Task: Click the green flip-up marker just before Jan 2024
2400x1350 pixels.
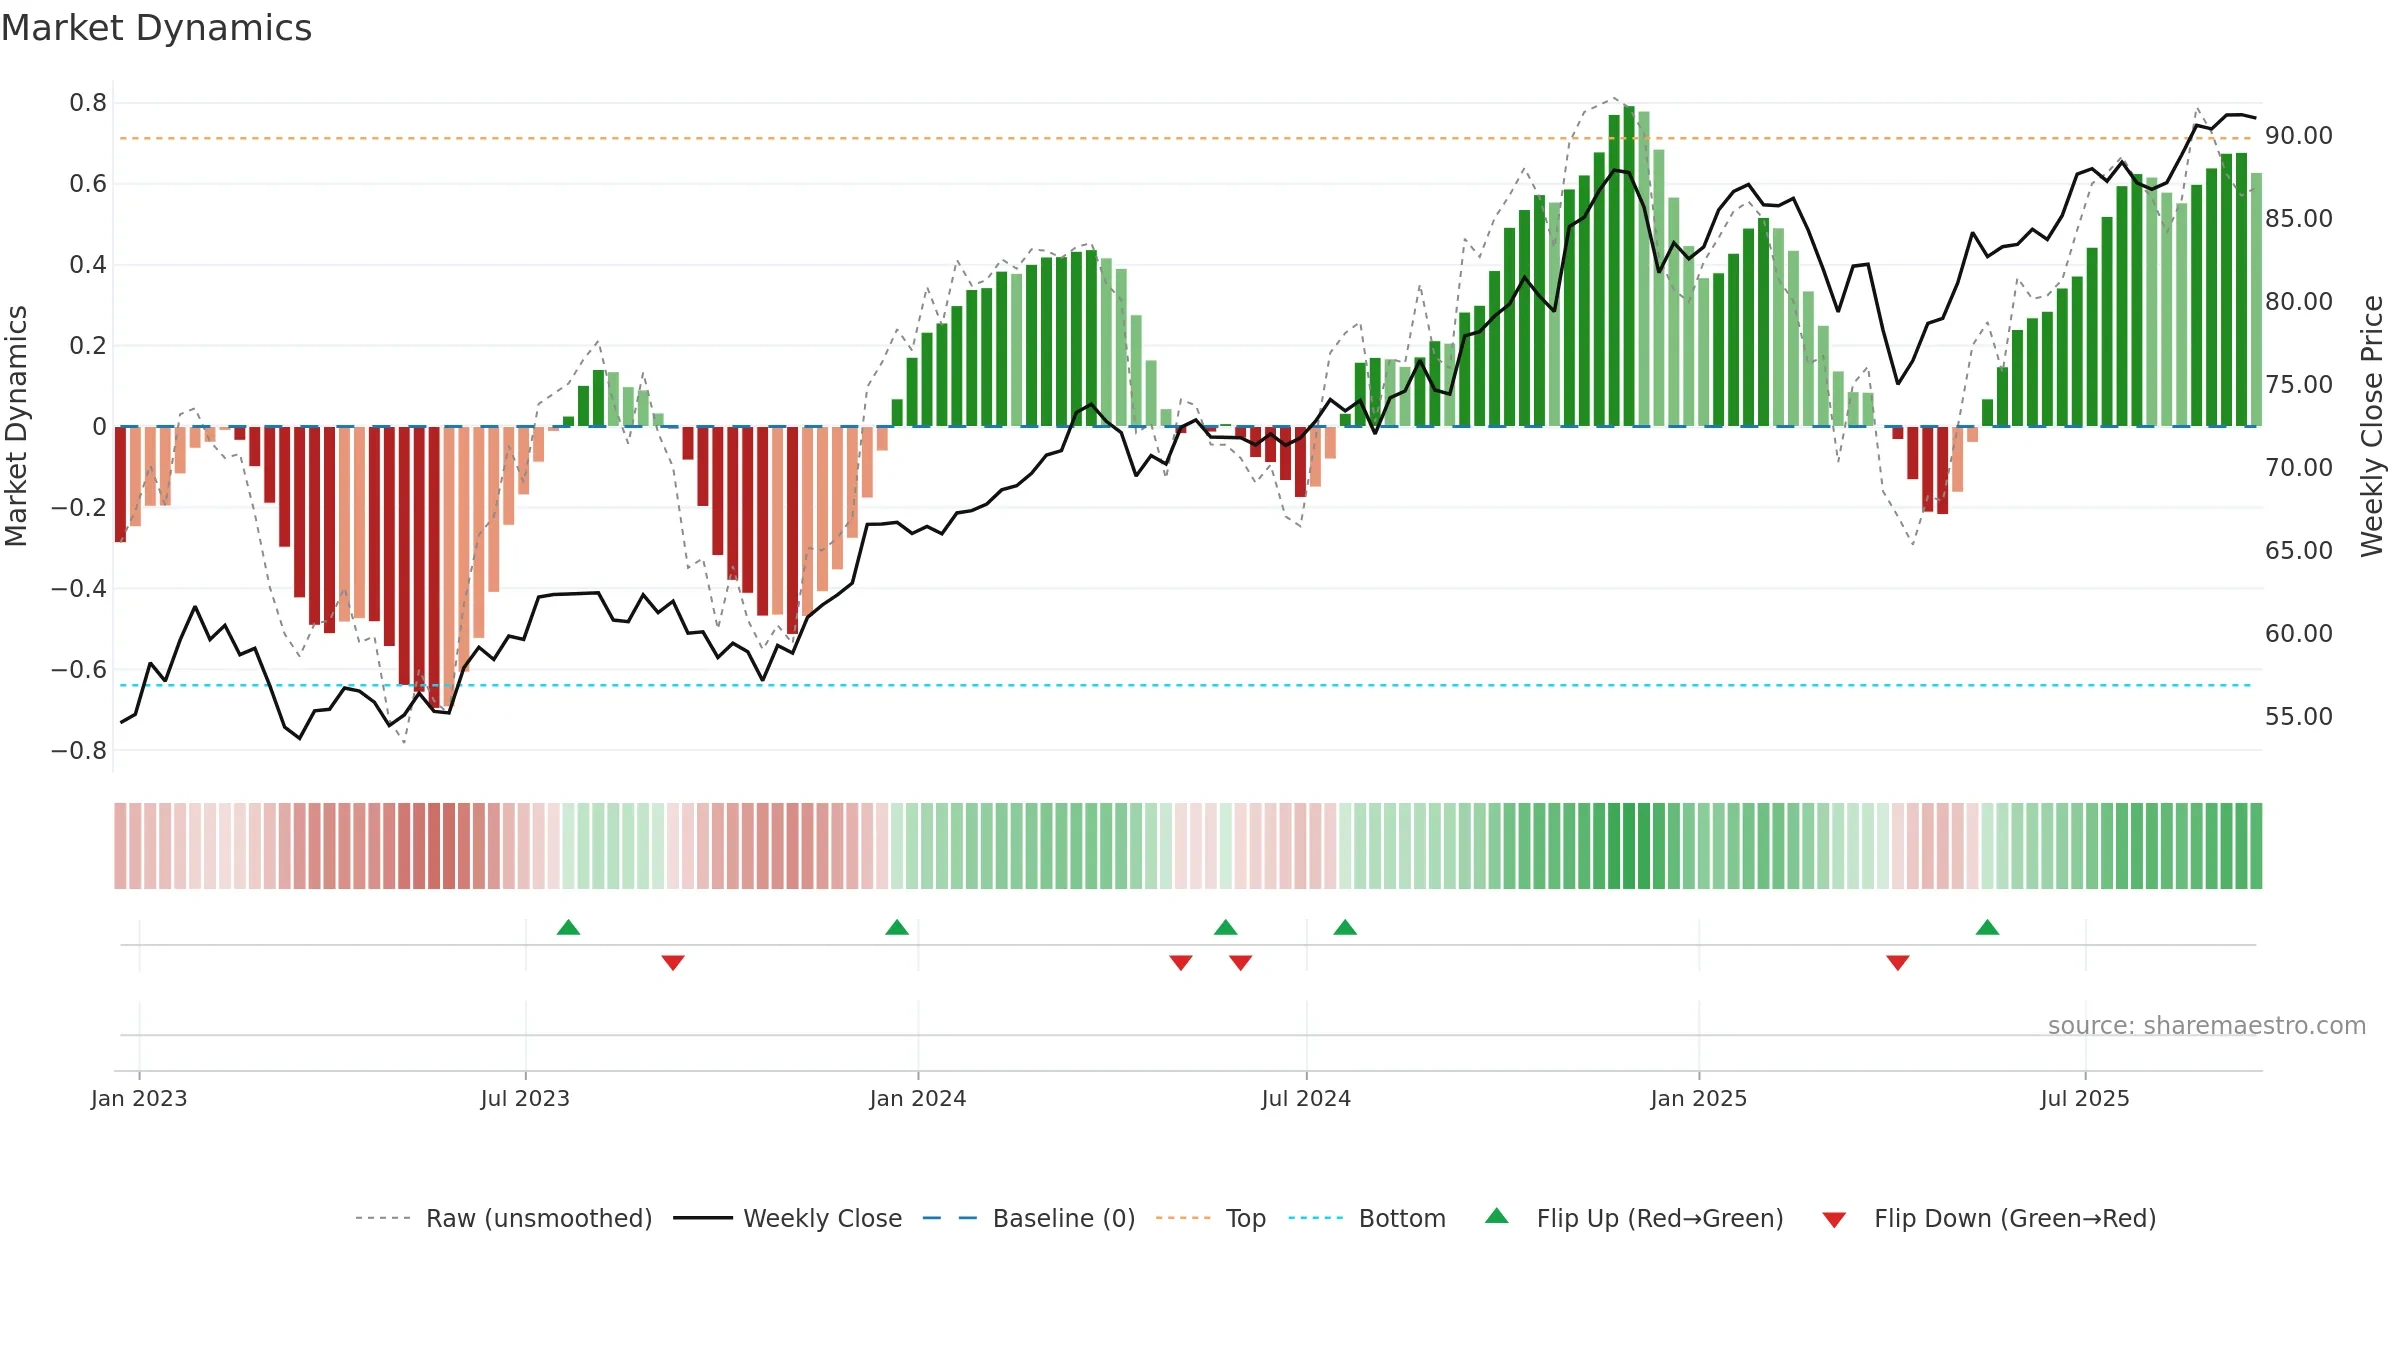Action: (x=897, y=927)
